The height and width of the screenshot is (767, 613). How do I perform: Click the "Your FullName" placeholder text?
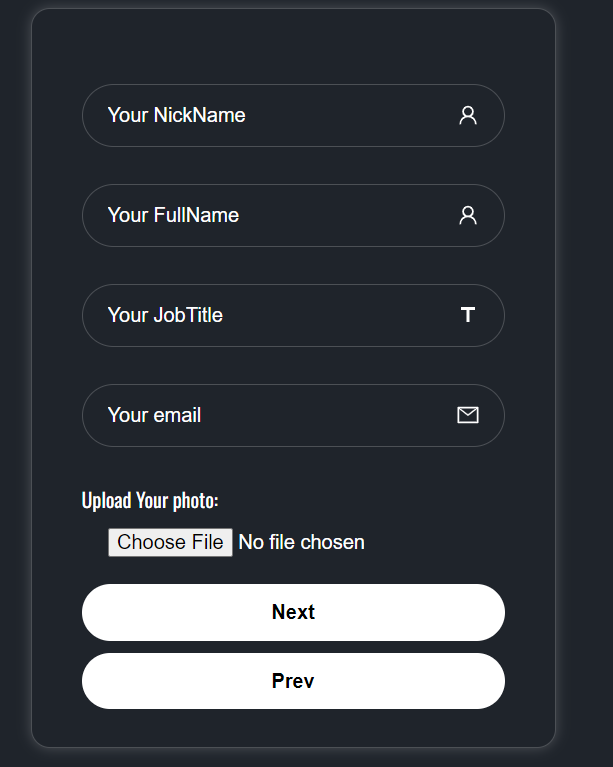click(x=173, y=215)
